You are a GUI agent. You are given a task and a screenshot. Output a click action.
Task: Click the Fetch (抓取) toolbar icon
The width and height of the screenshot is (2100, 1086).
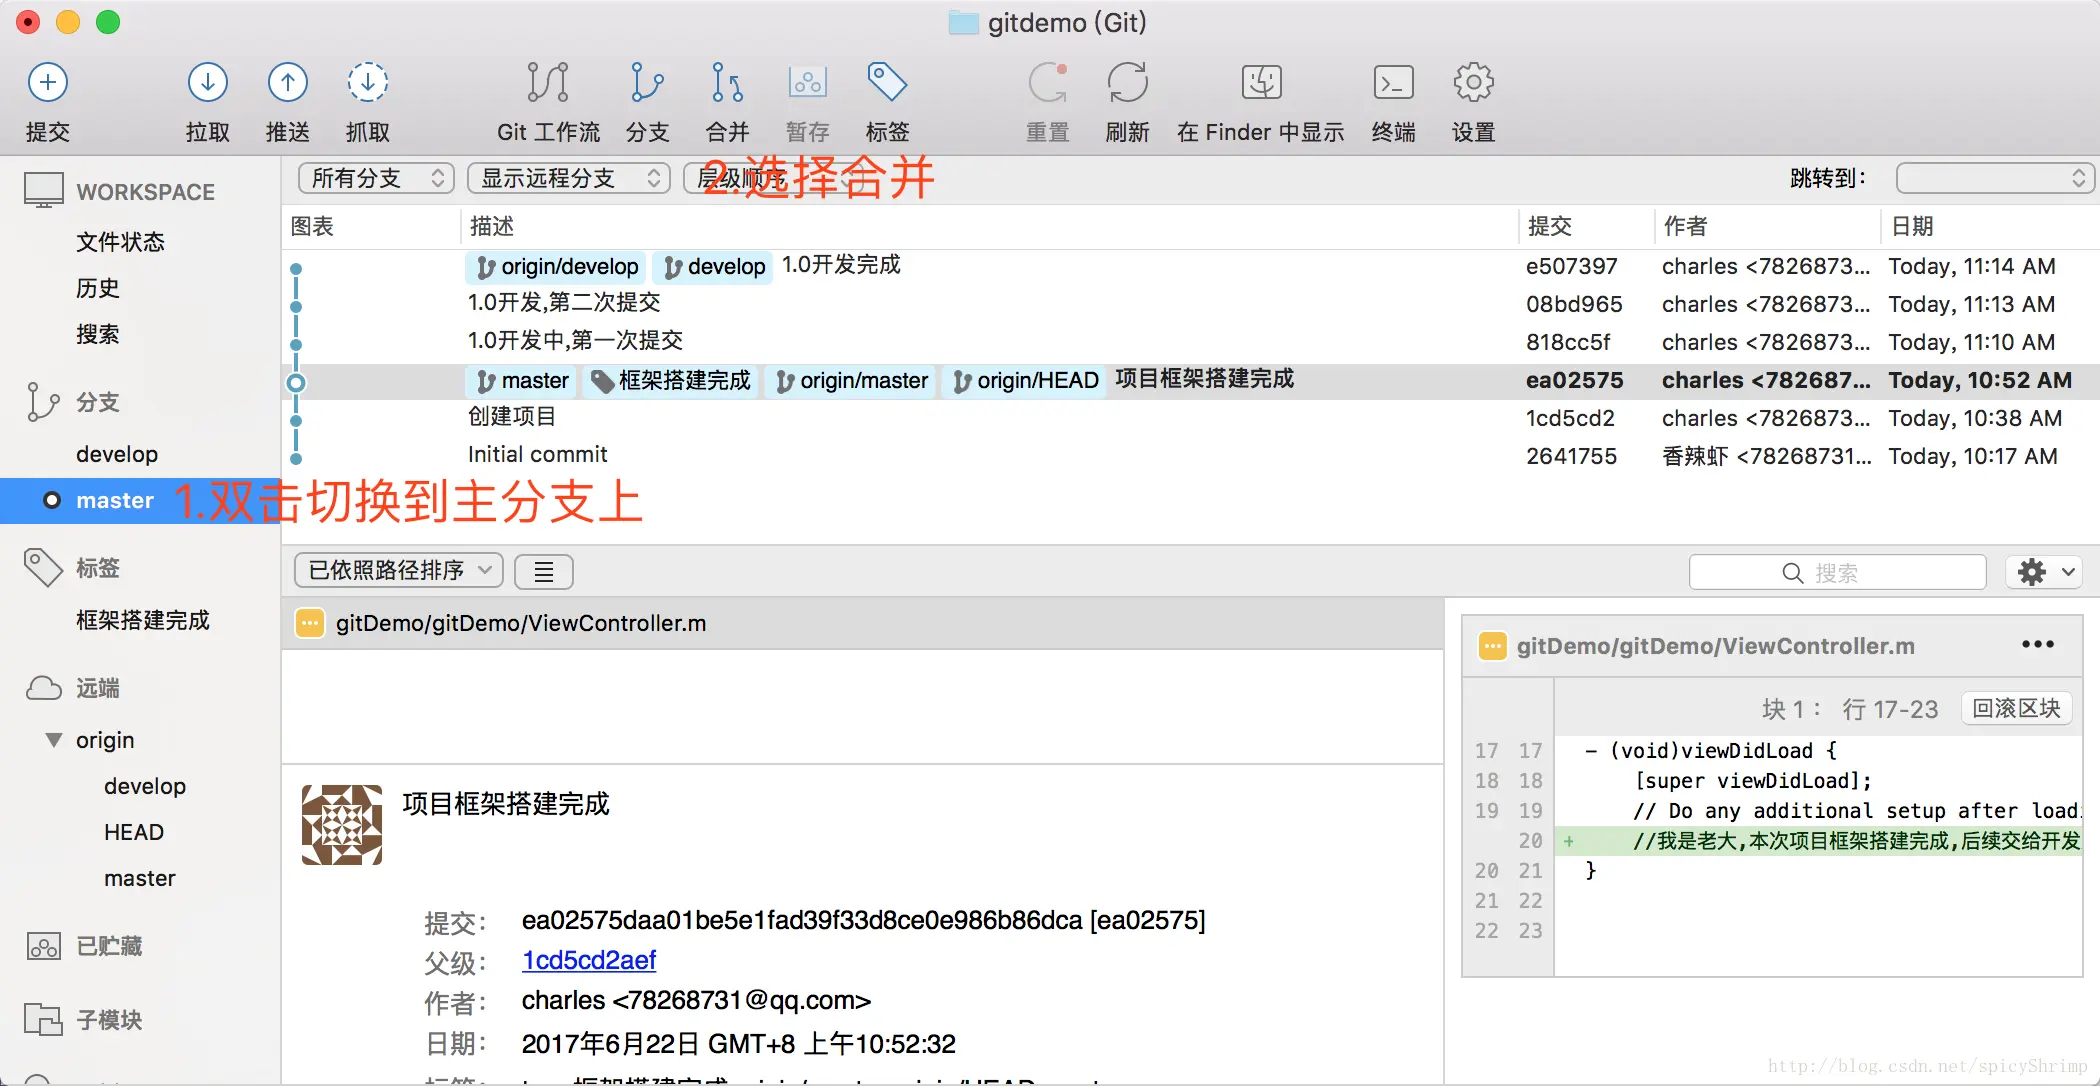coord(367,83)
